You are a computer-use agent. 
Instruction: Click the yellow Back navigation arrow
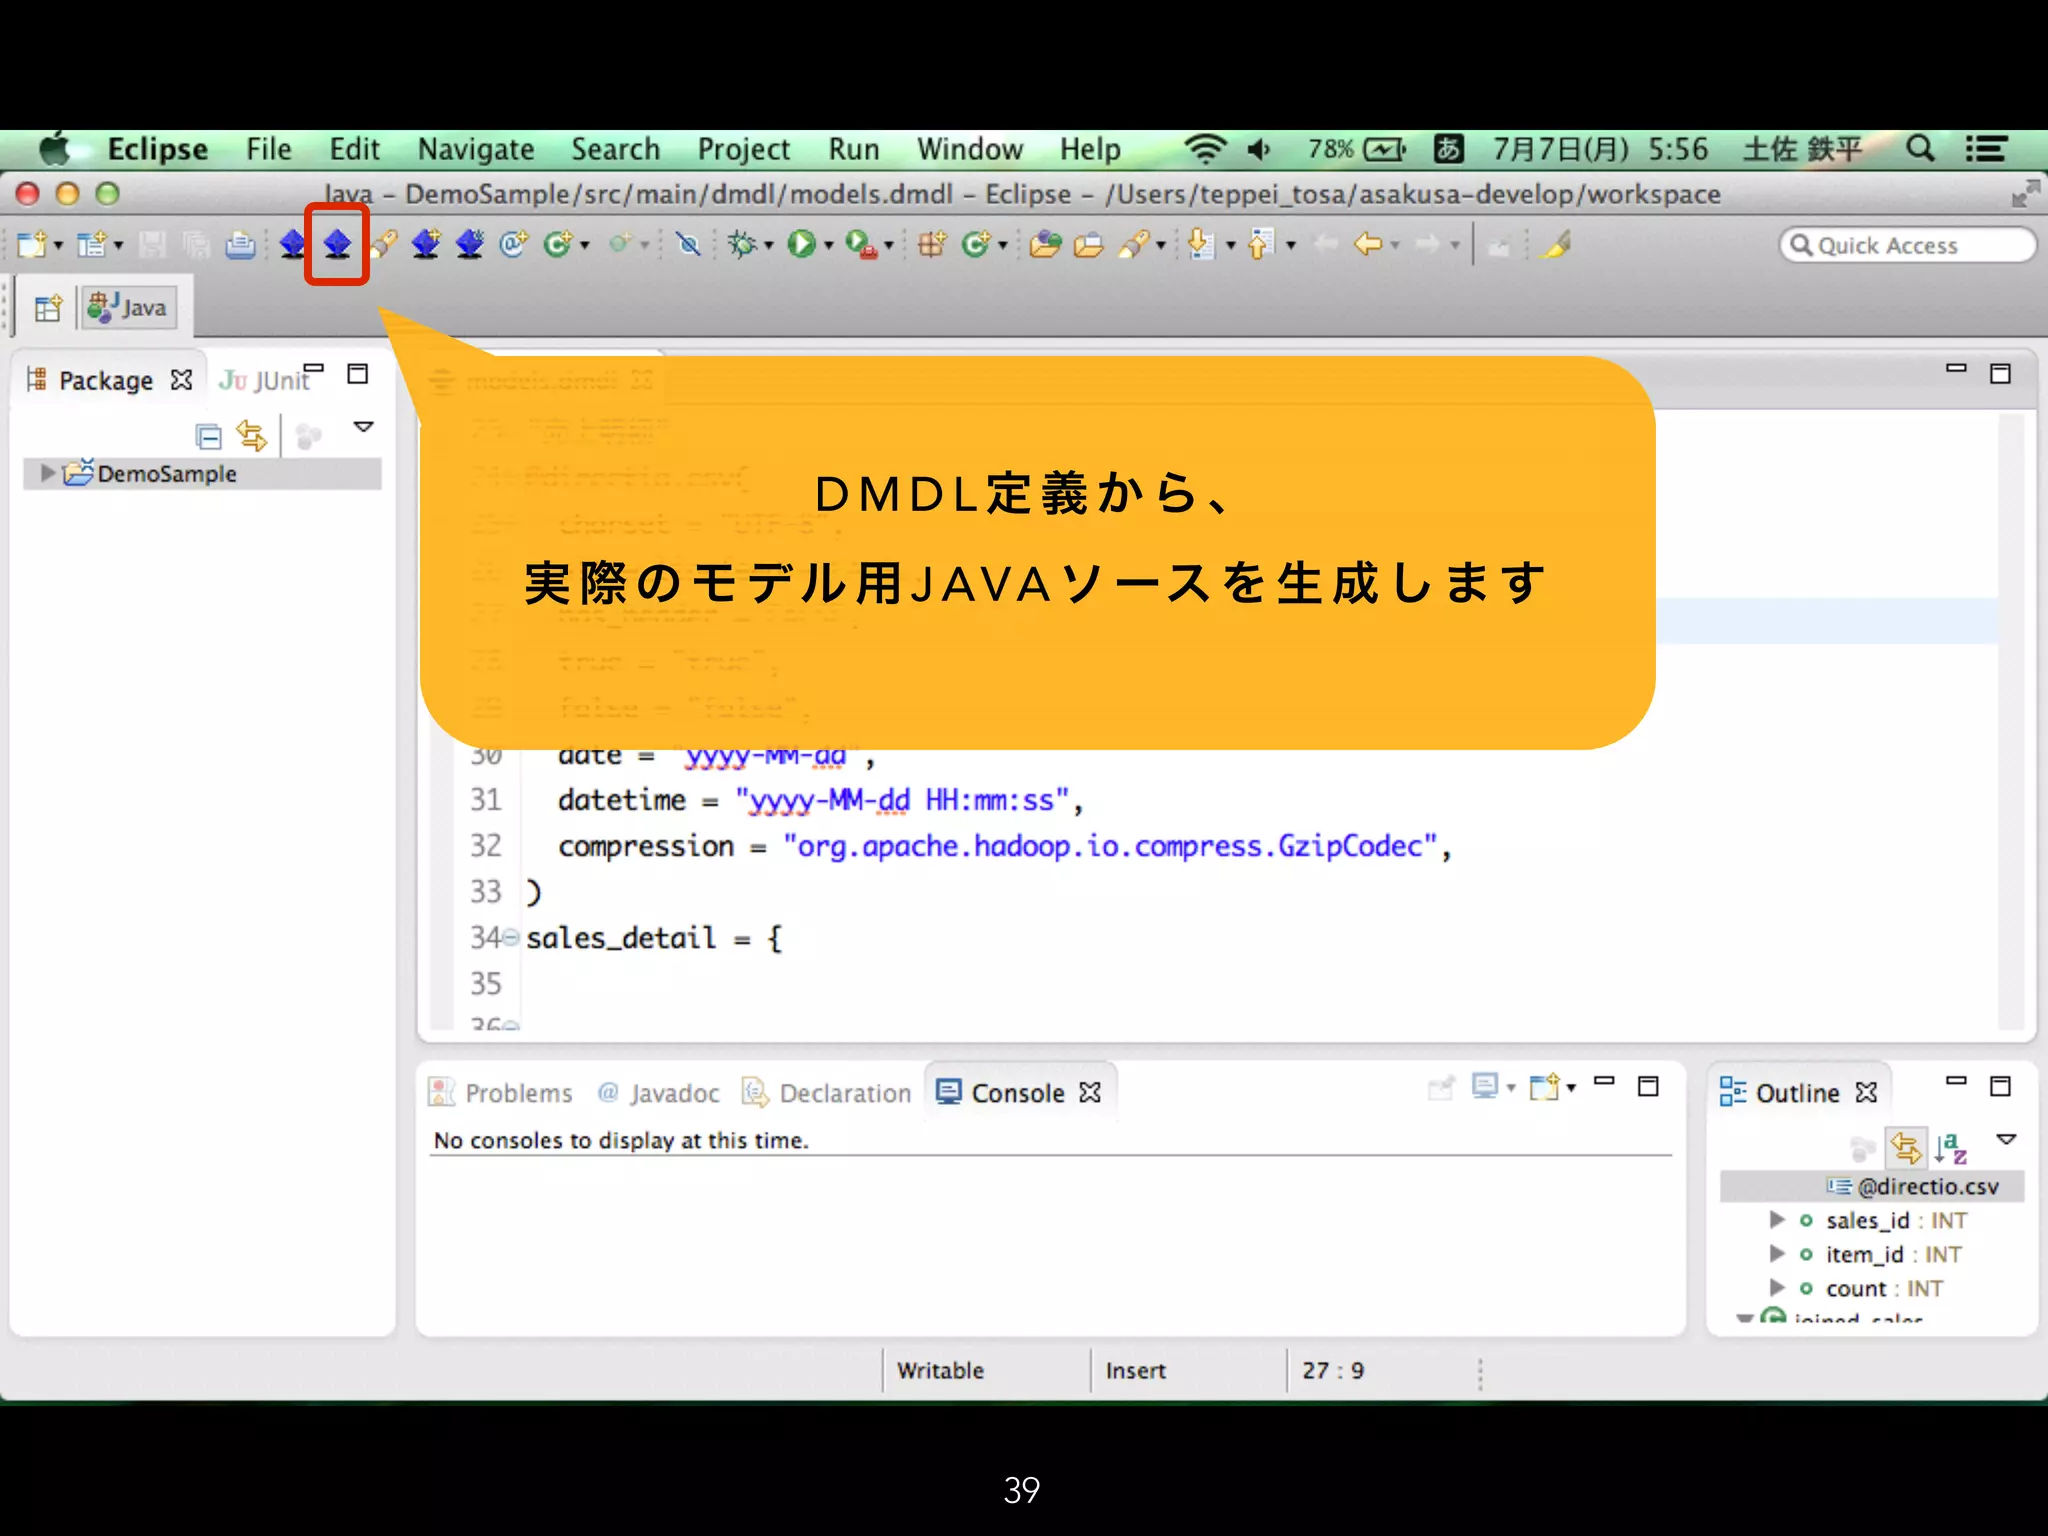coord(1368,244)
